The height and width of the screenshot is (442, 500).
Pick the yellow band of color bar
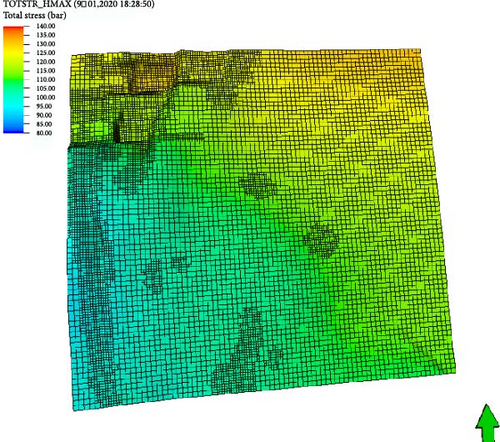coord(13,53)
